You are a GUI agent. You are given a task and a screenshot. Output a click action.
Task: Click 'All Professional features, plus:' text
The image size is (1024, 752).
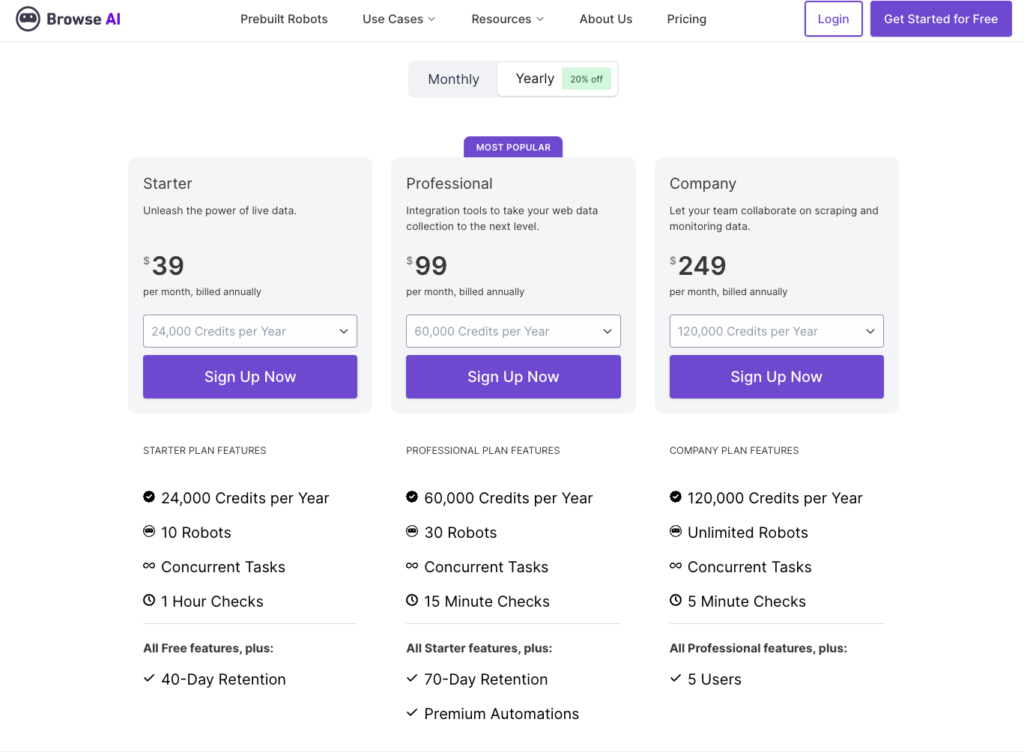[758, 648]
